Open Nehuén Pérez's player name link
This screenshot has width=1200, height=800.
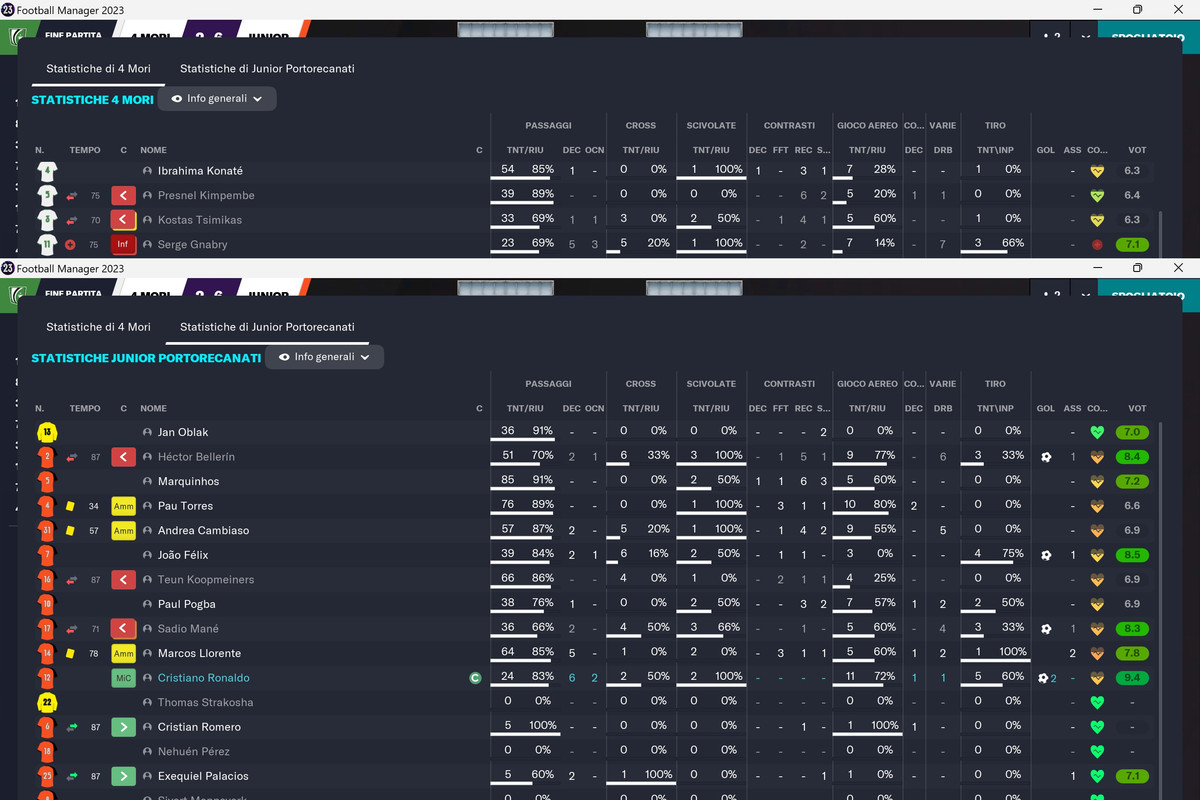194,752
